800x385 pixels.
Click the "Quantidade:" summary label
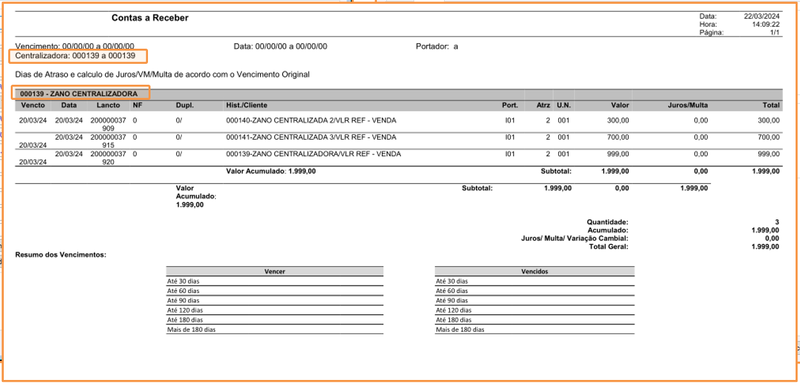coord(608,222)
